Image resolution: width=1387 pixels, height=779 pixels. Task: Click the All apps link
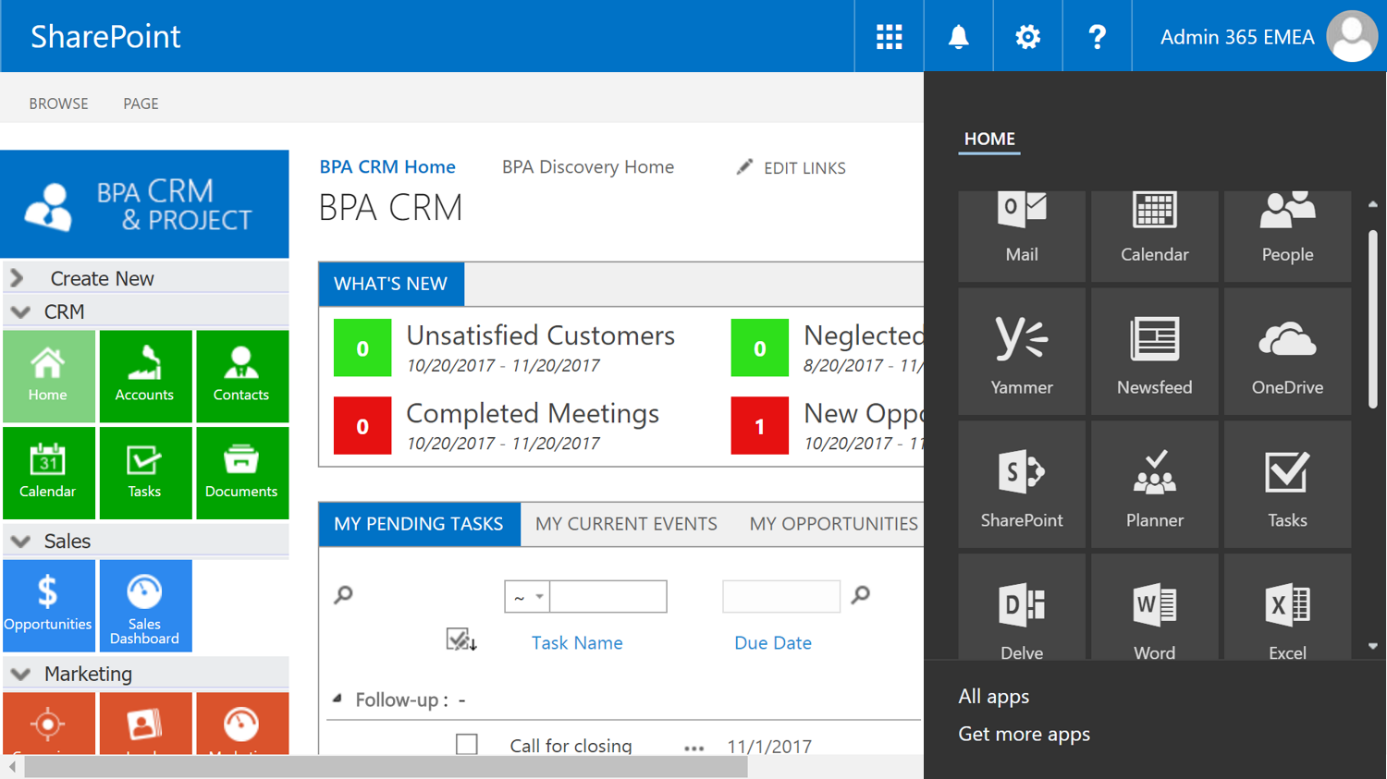[993, 696]
